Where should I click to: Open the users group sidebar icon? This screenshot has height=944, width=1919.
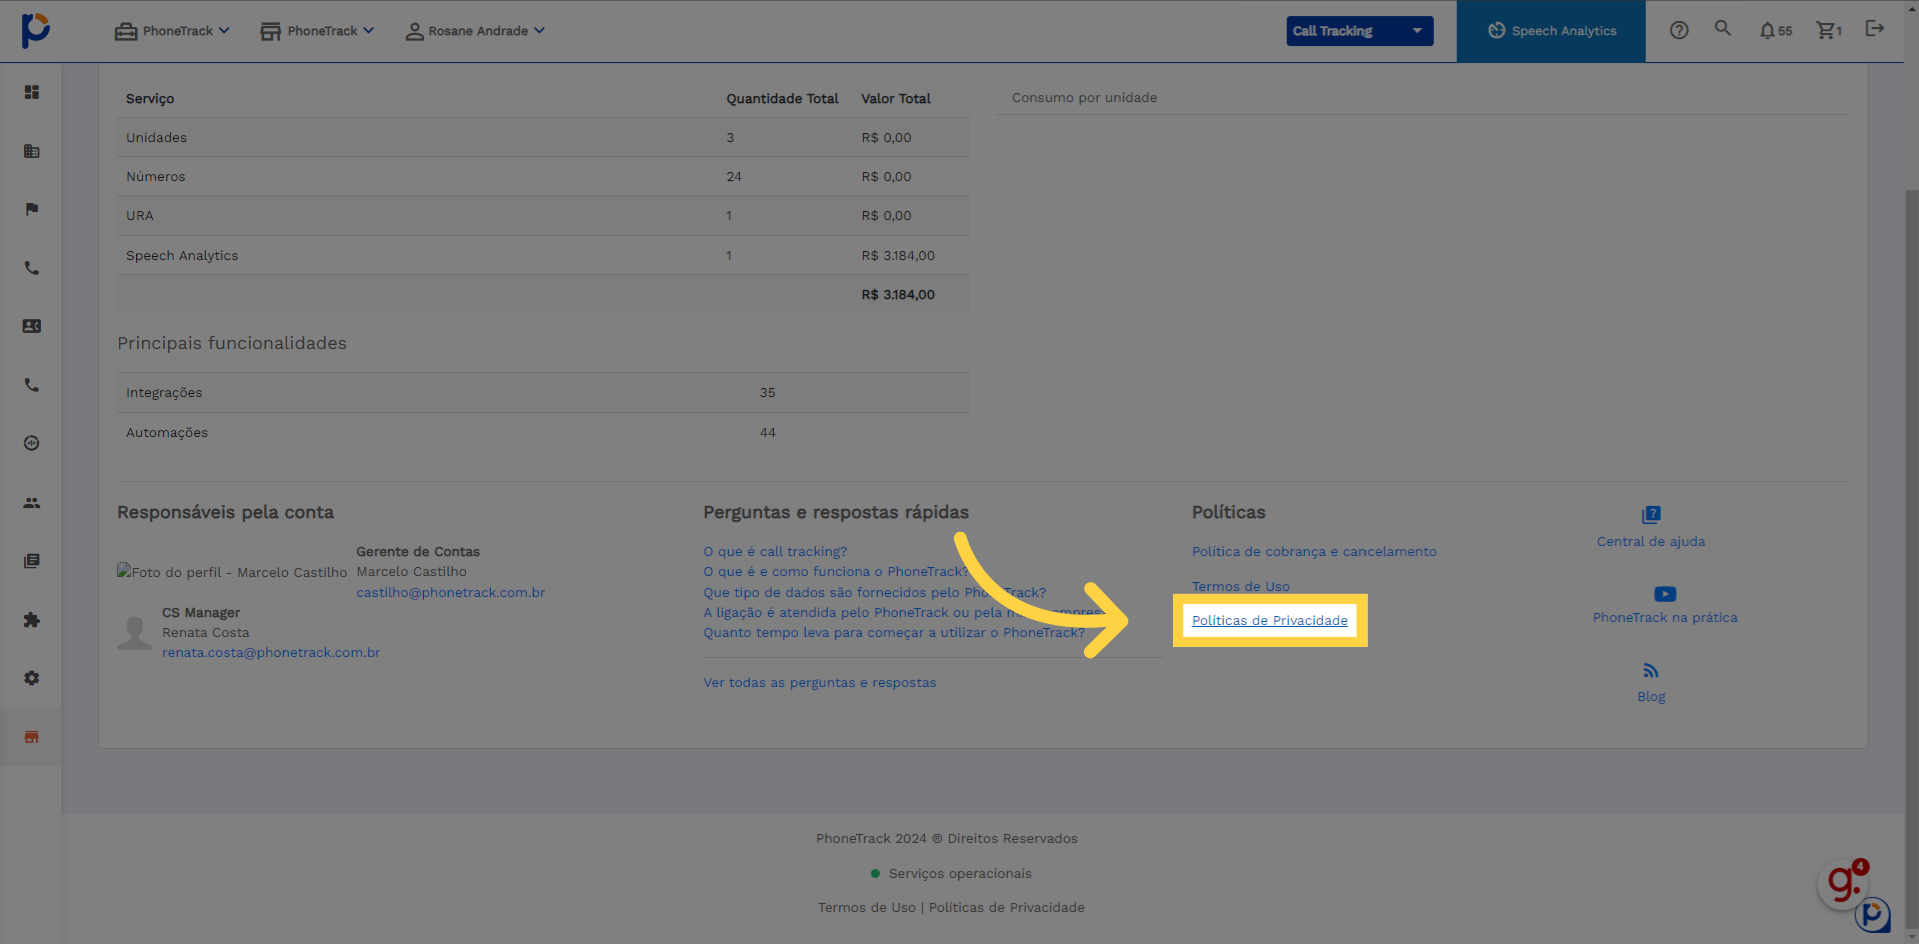point(32,503)
